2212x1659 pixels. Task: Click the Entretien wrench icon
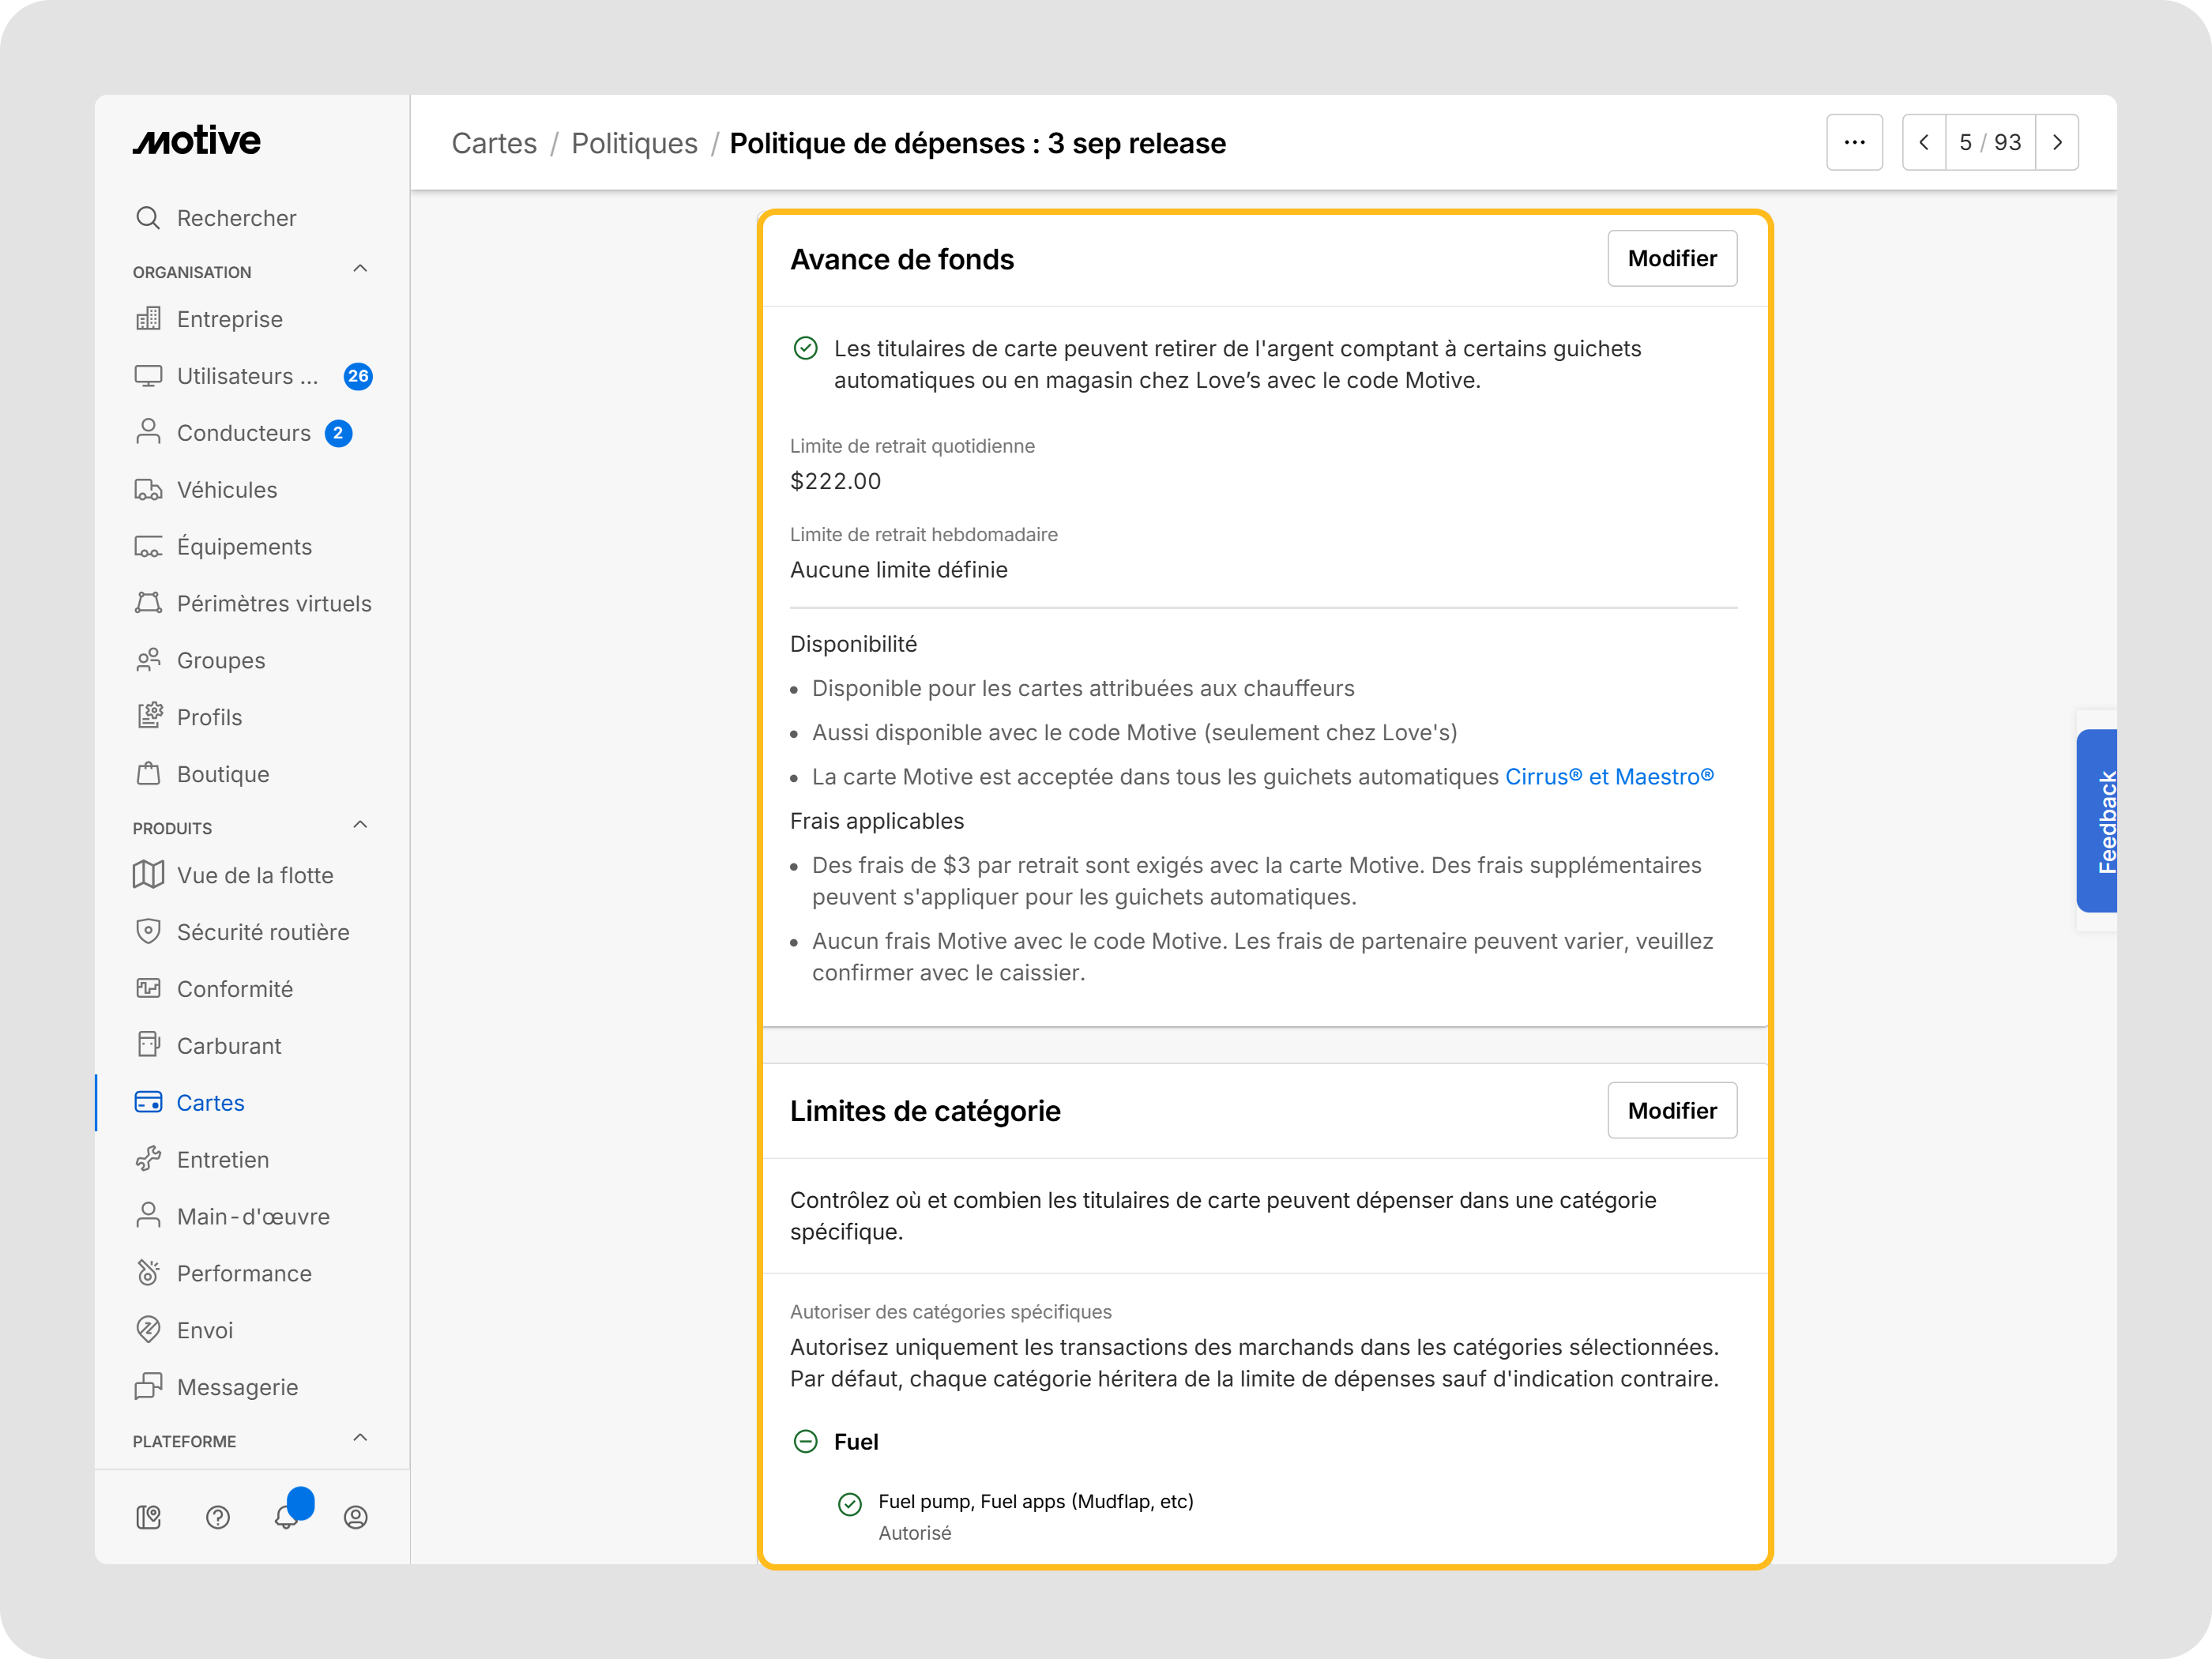coord(148,1160)
